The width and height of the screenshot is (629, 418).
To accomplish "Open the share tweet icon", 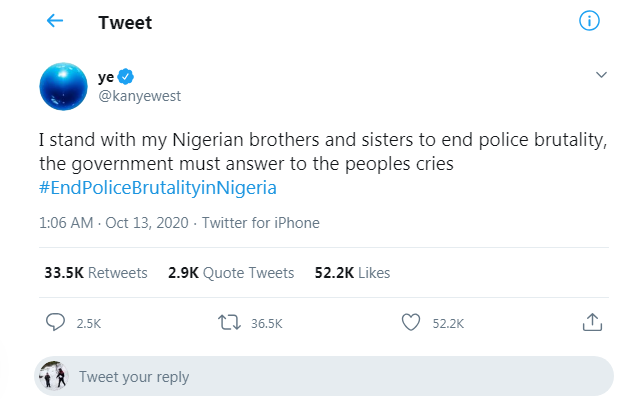I will (591, 322).
